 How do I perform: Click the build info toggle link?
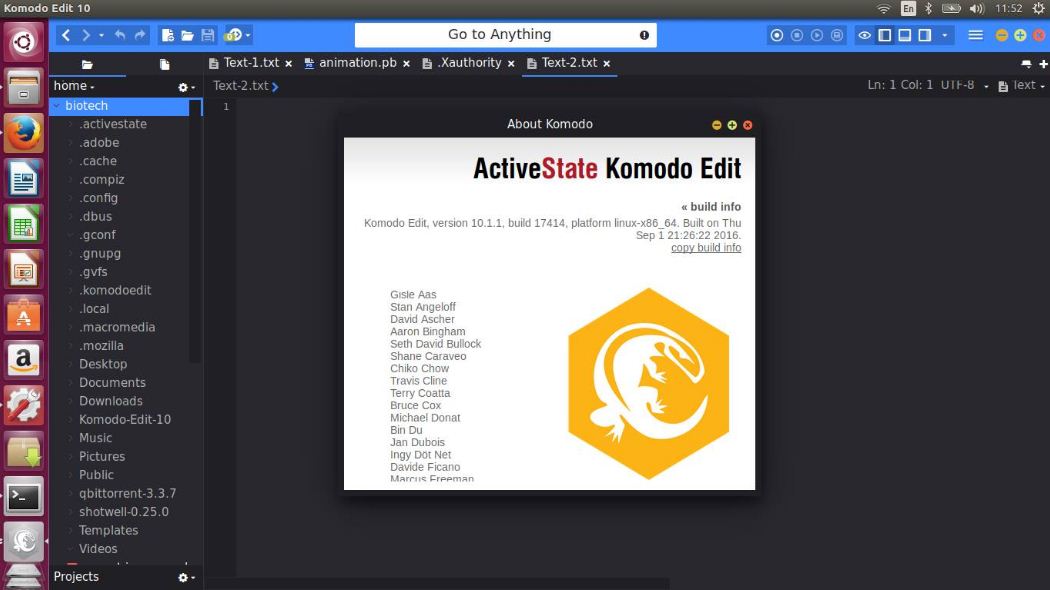[x=711, y=207]
